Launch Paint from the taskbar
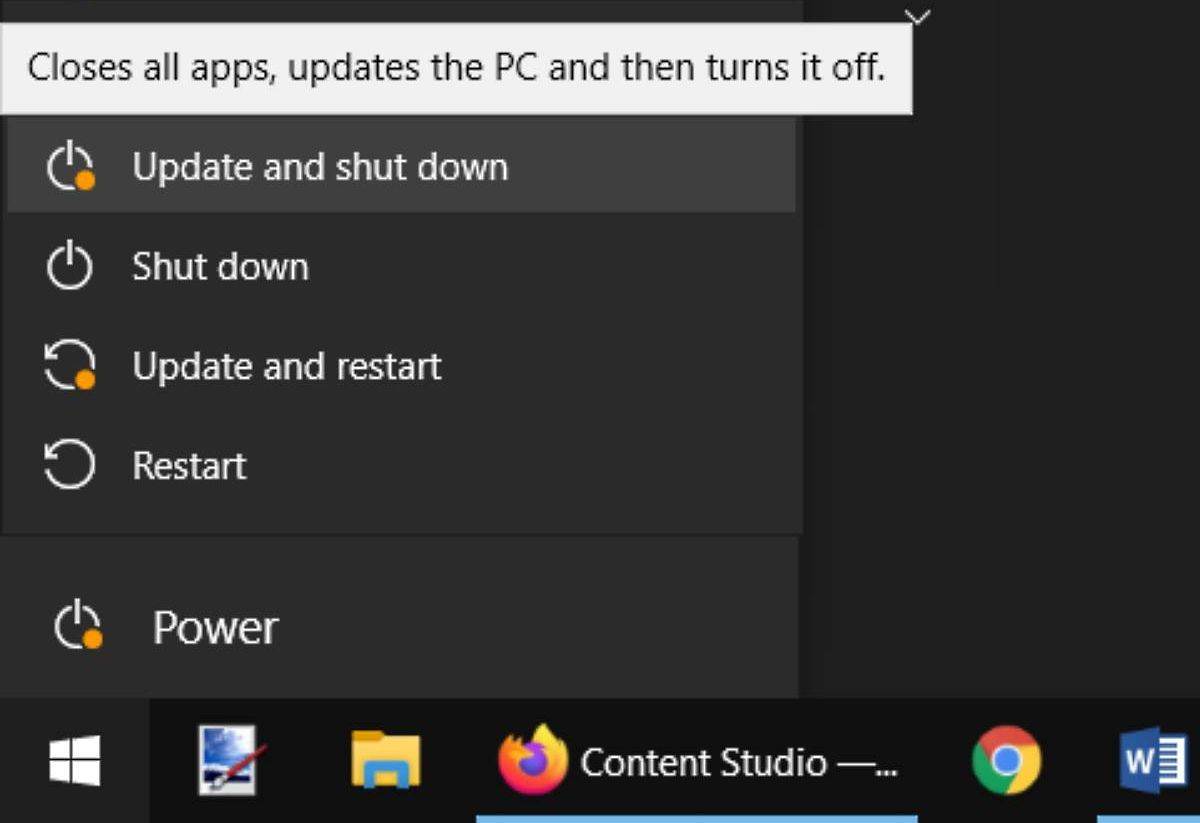The height and width of the screenshot is (823, 1200). [224, 762]
